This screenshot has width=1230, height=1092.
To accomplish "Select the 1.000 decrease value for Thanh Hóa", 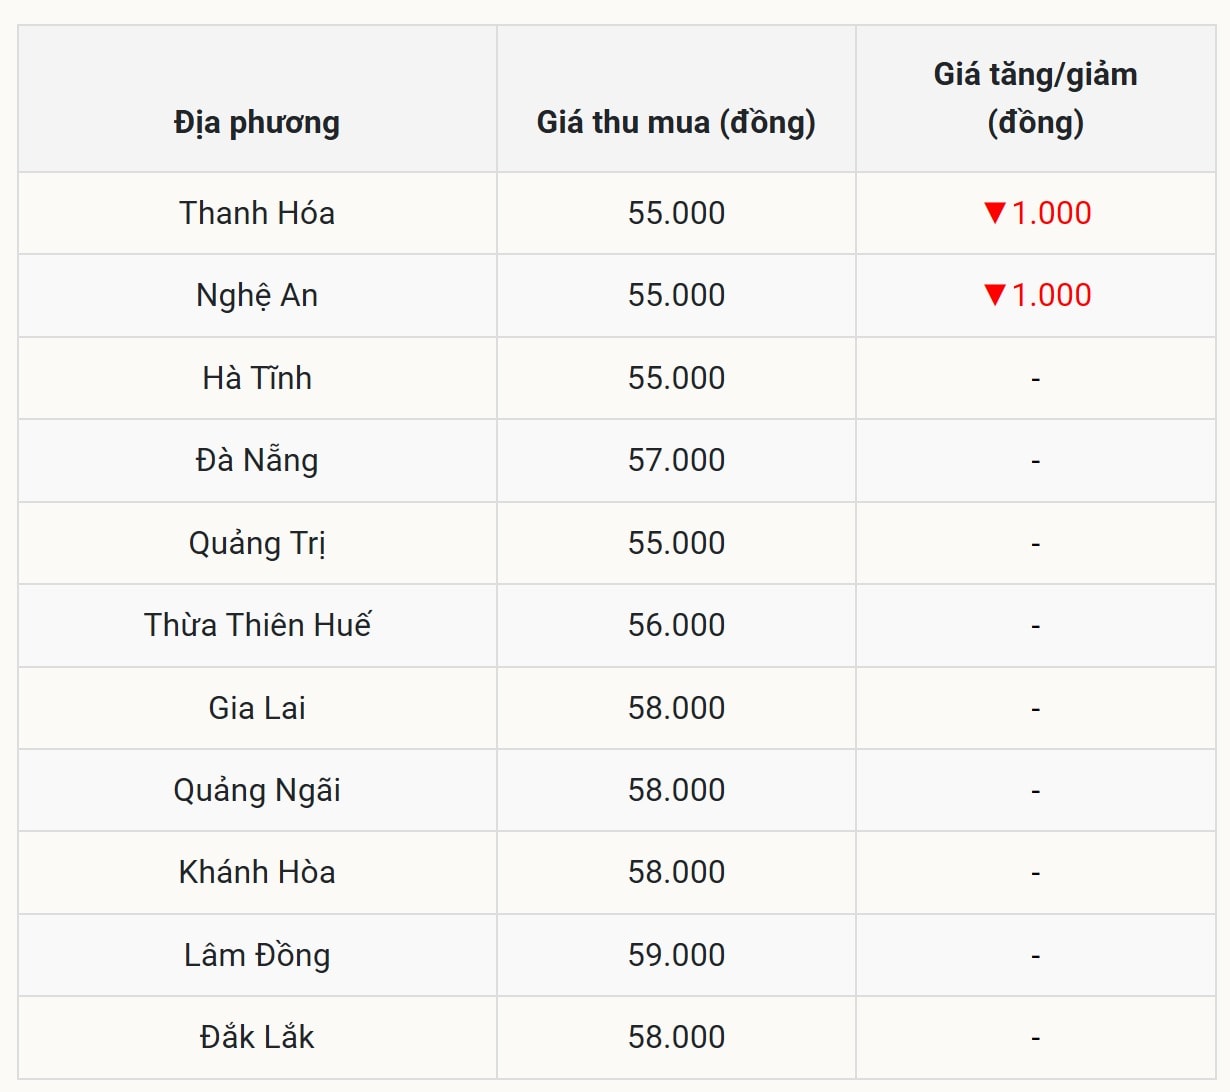I will coord(1051,213).
